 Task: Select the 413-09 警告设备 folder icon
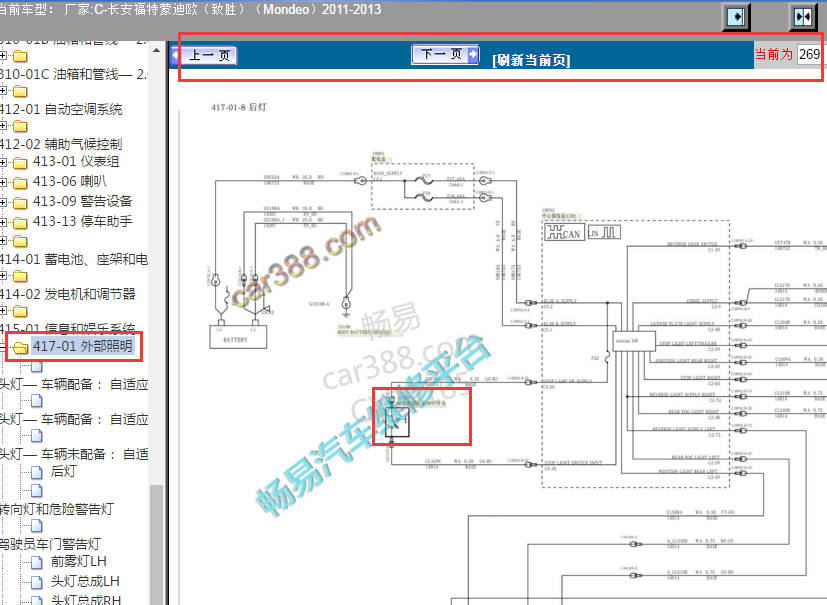pyautogui.click(x=20, y=203)
